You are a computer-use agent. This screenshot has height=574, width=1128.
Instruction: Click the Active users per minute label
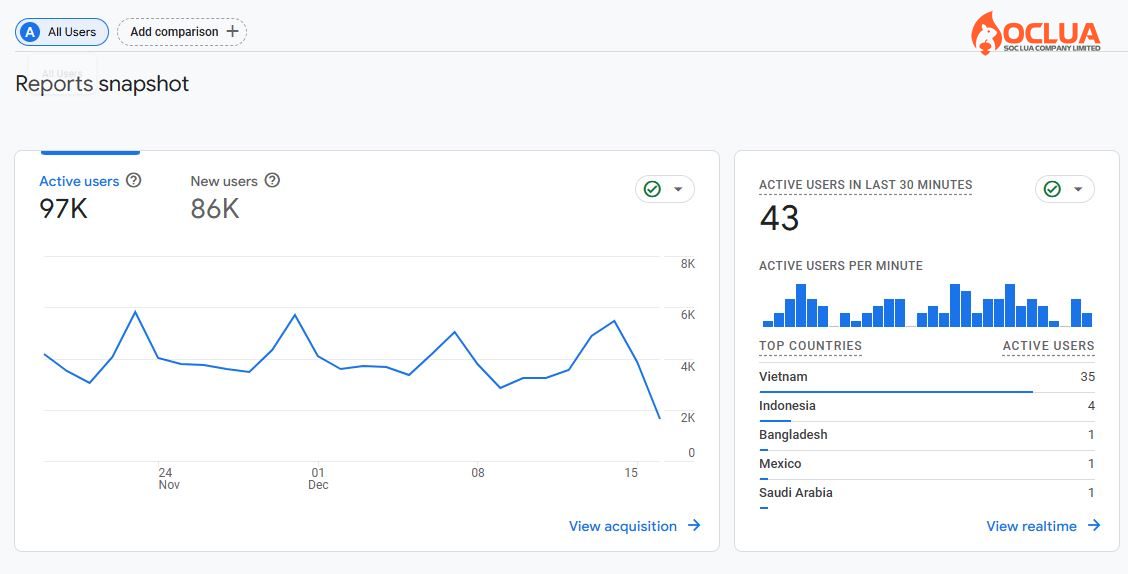tap(841, 265)
